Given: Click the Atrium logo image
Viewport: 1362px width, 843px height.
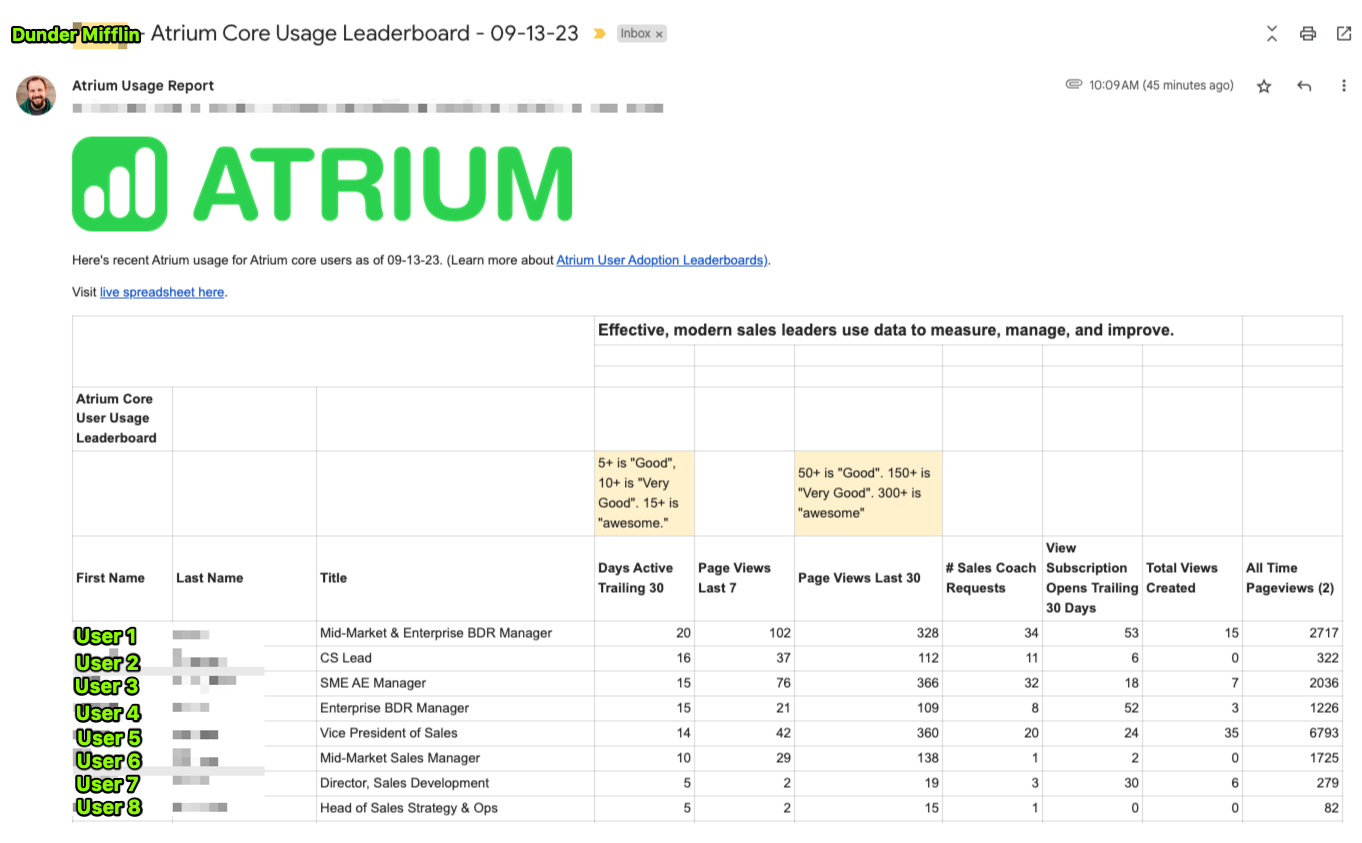Looking at the screenshot, I should (x=322, y=184).
